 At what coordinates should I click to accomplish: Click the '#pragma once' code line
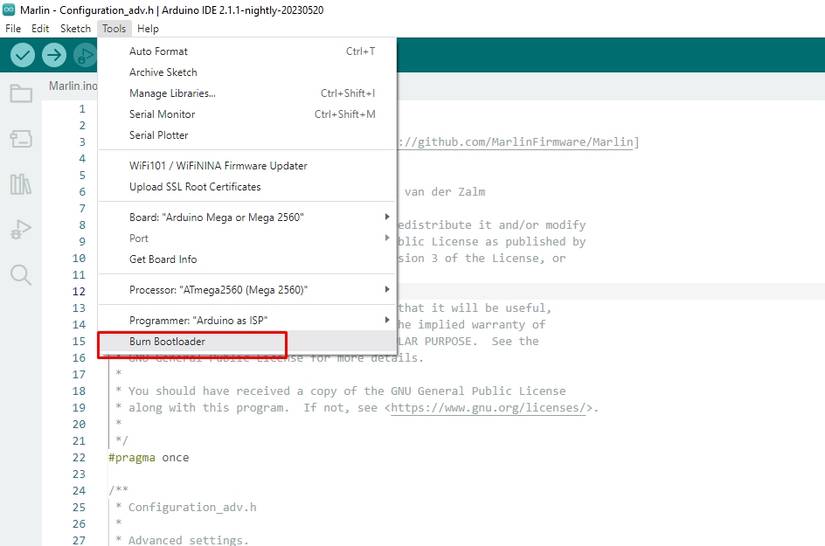click(x=148, y=458)
